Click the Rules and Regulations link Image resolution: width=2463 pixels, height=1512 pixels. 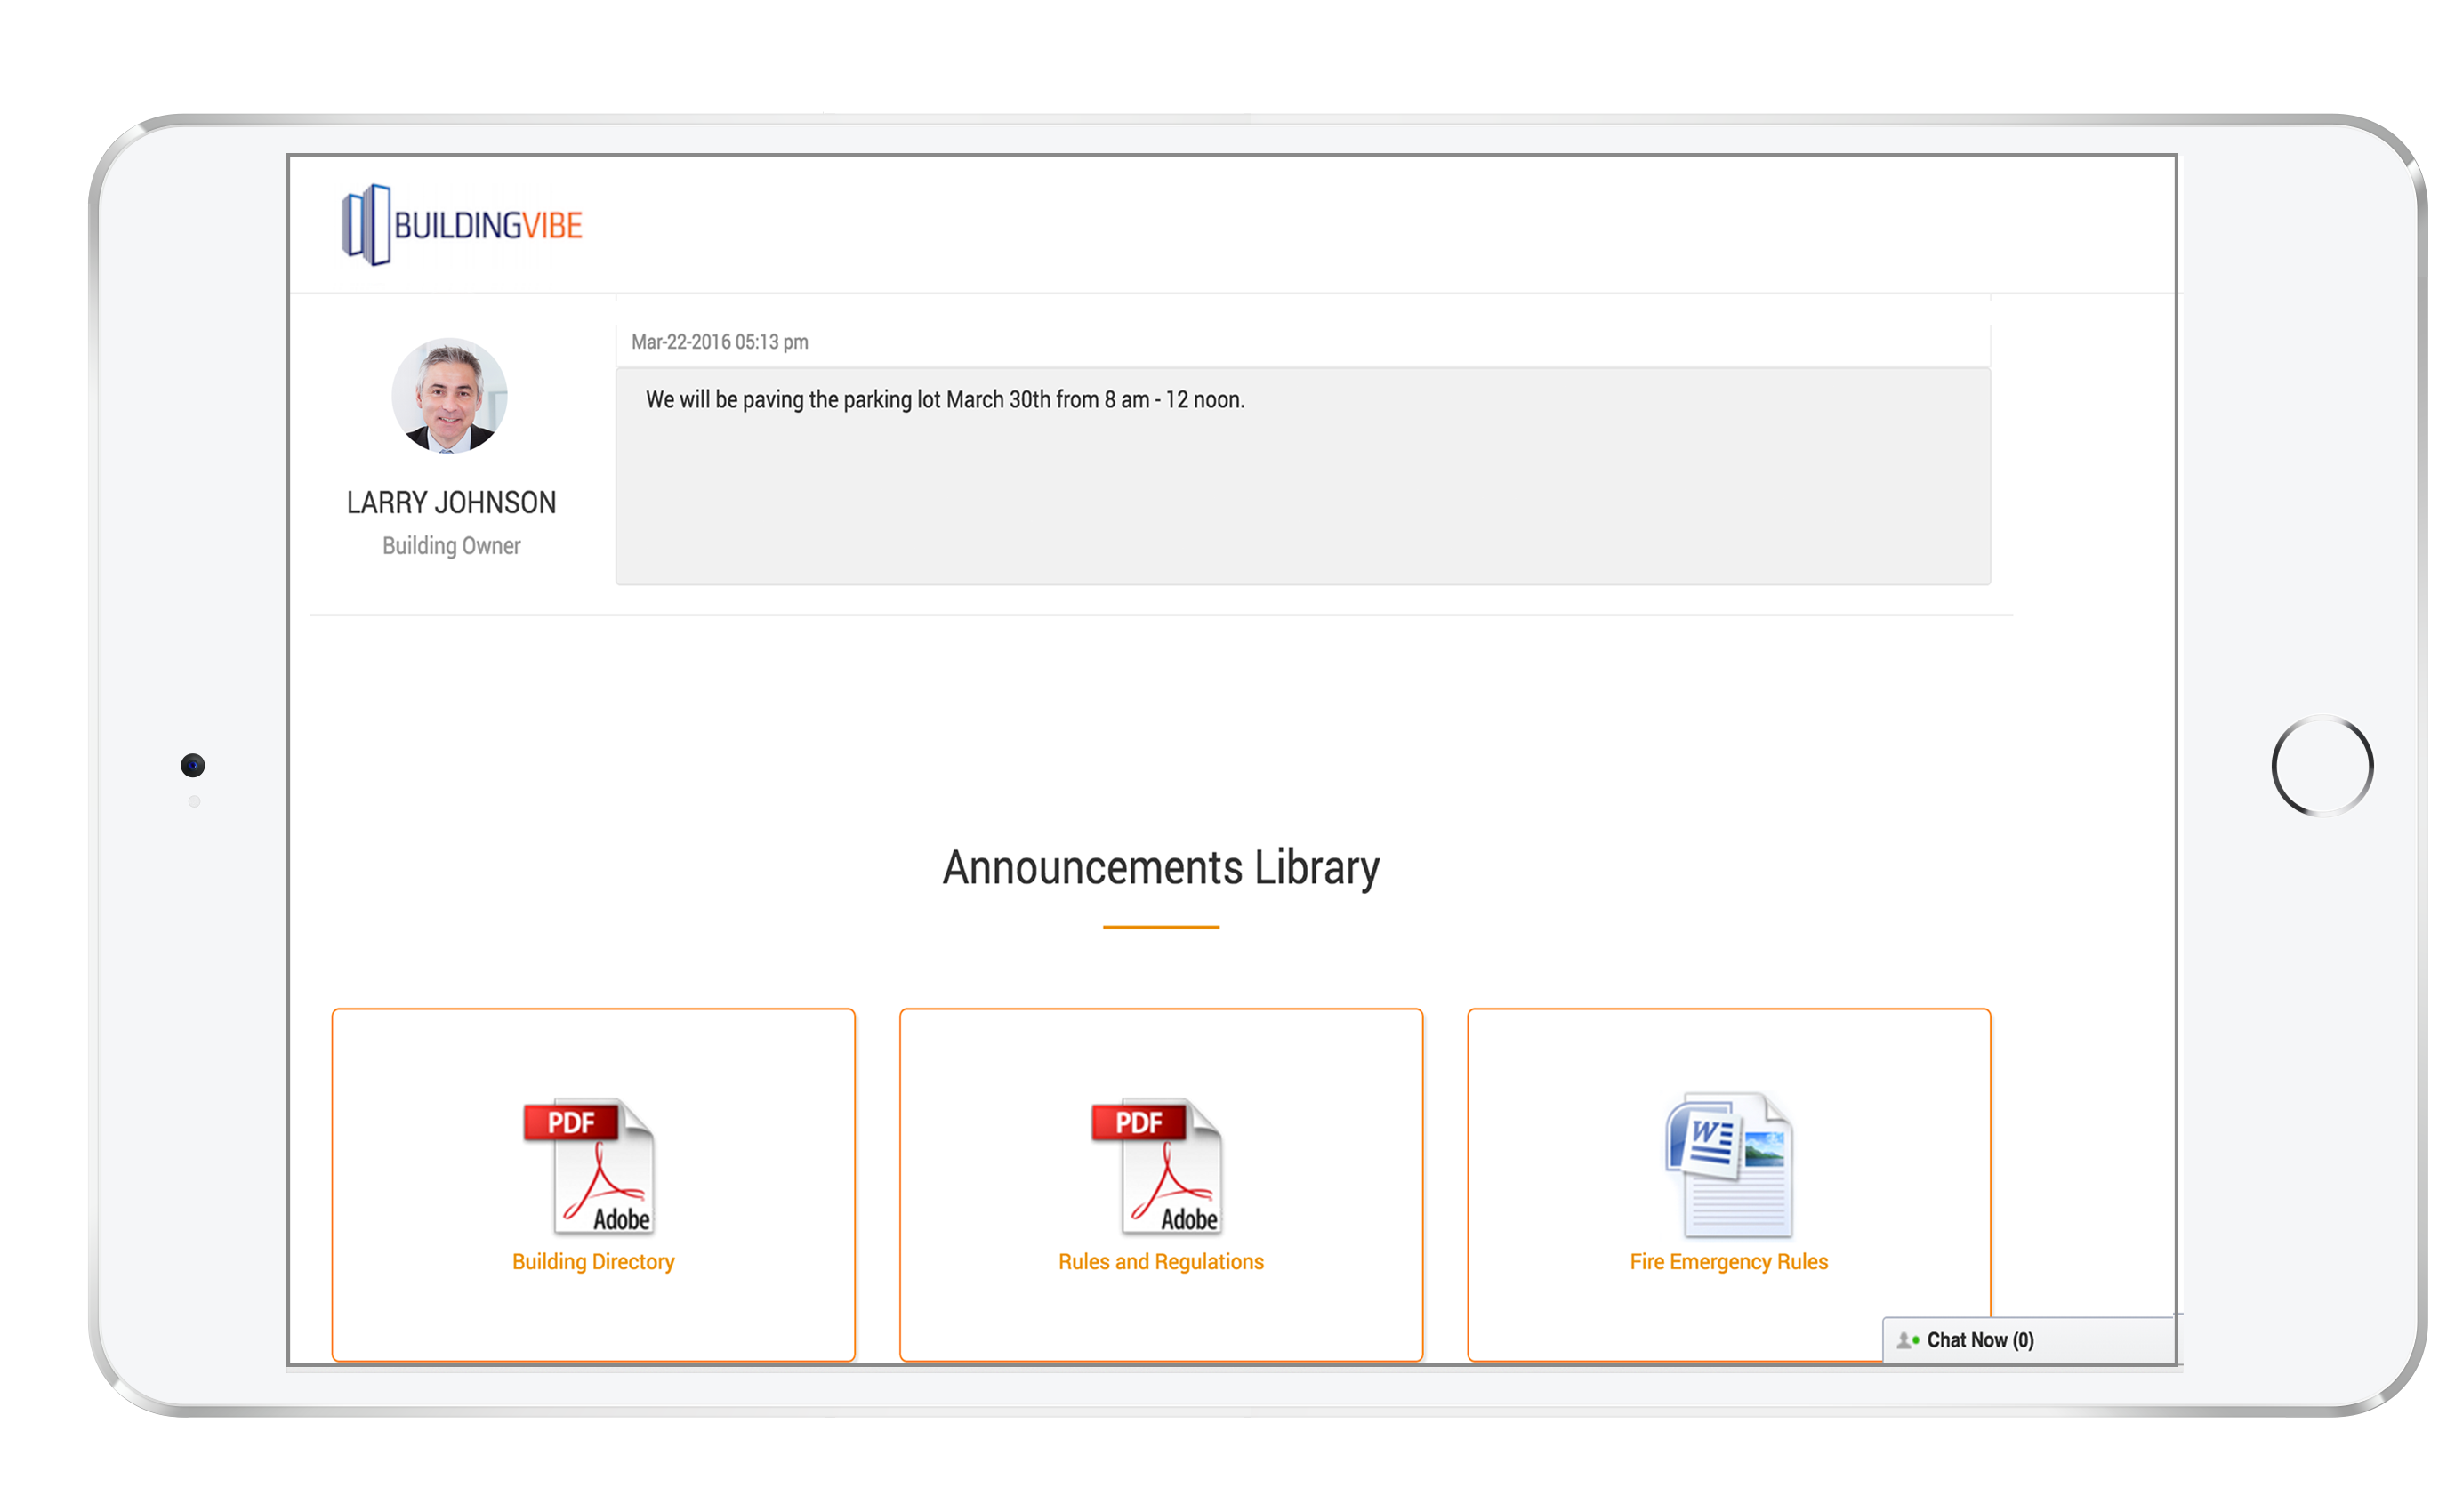[x=1160, y=1262]
